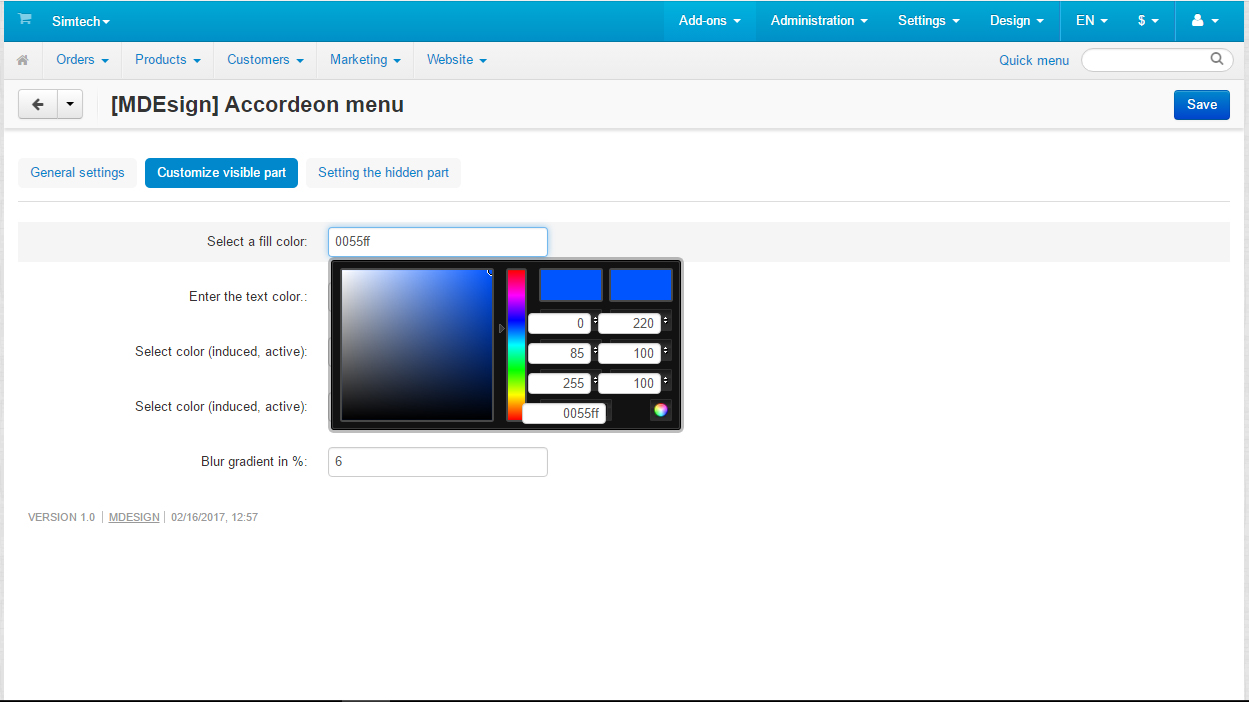Open the Website menu
The width and height of the screenshot is (1249, 702).
click(457, 60)
